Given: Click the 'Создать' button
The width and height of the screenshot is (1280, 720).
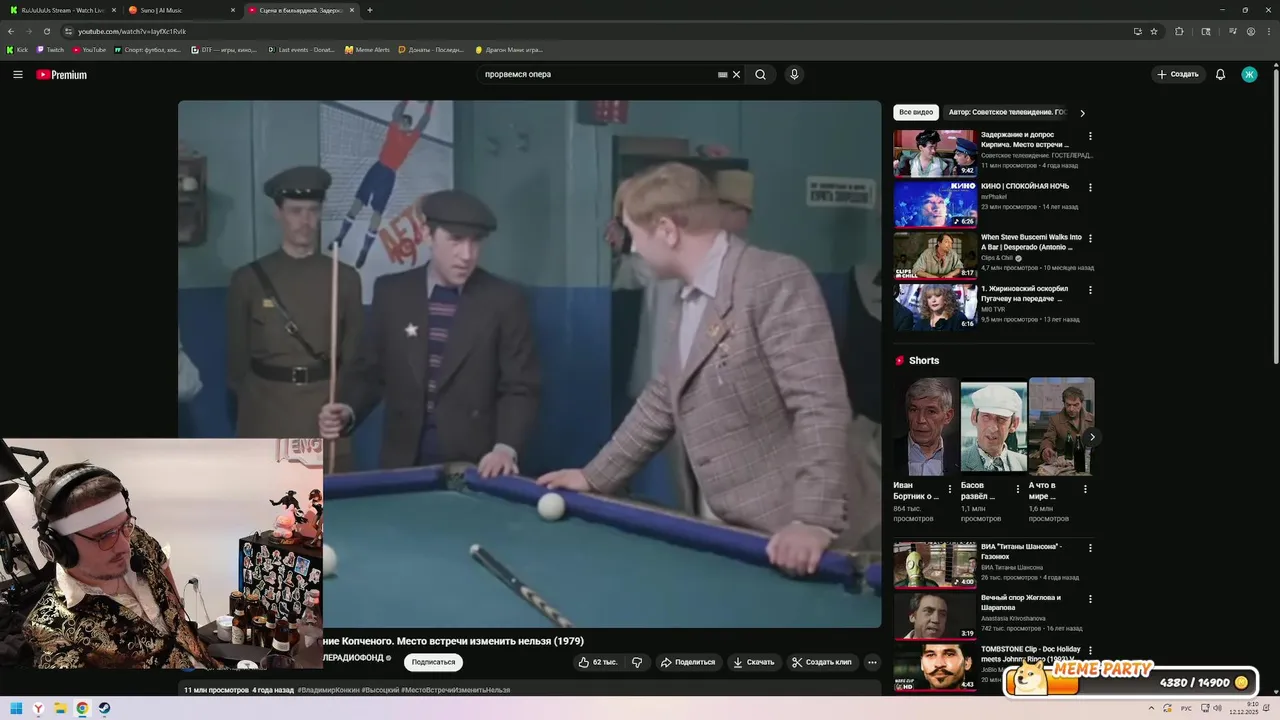Looking at the screenshot, I should click(1177, 74).
